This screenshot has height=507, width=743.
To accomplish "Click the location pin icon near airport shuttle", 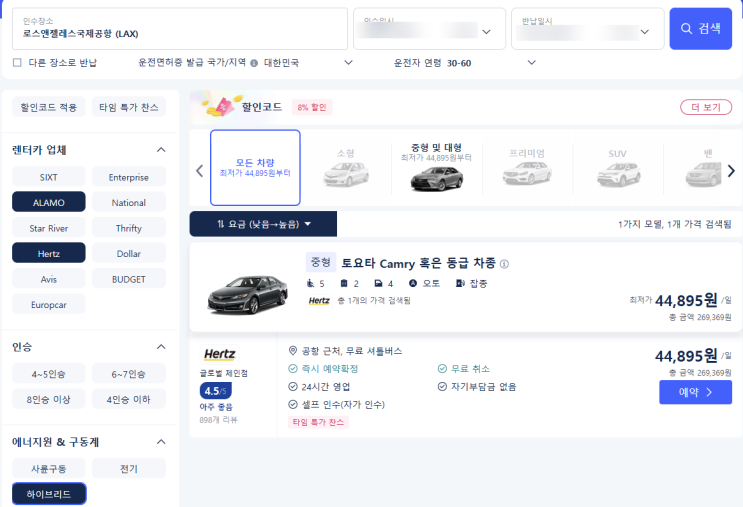I will (293, 351).
